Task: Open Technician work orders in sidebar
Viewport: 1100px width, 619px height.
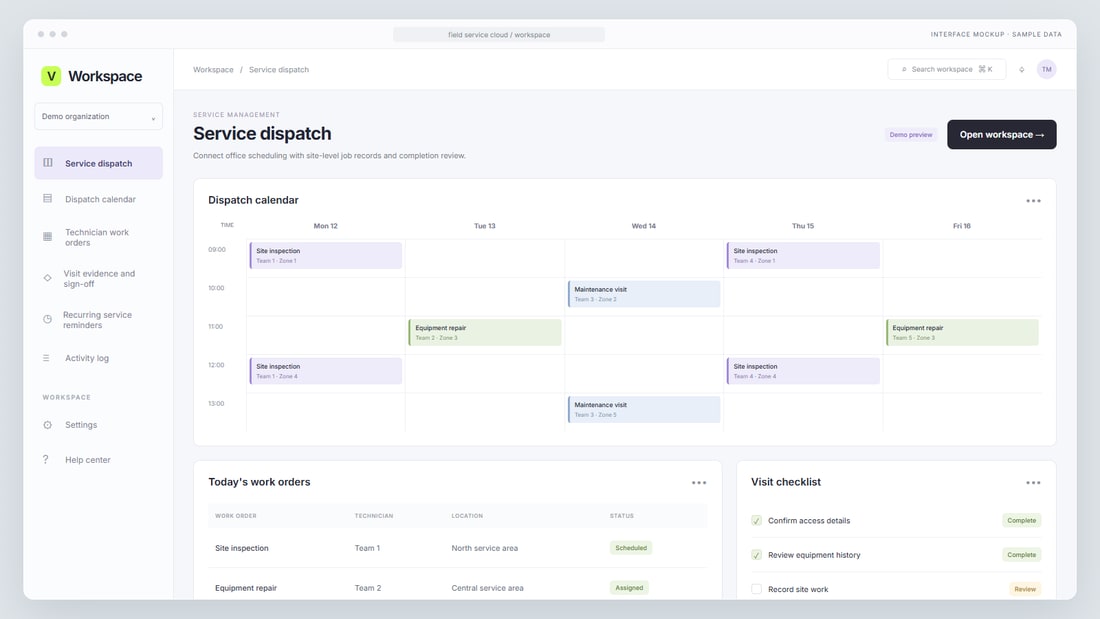Action: pyautogui.click(x=98, y=237)
